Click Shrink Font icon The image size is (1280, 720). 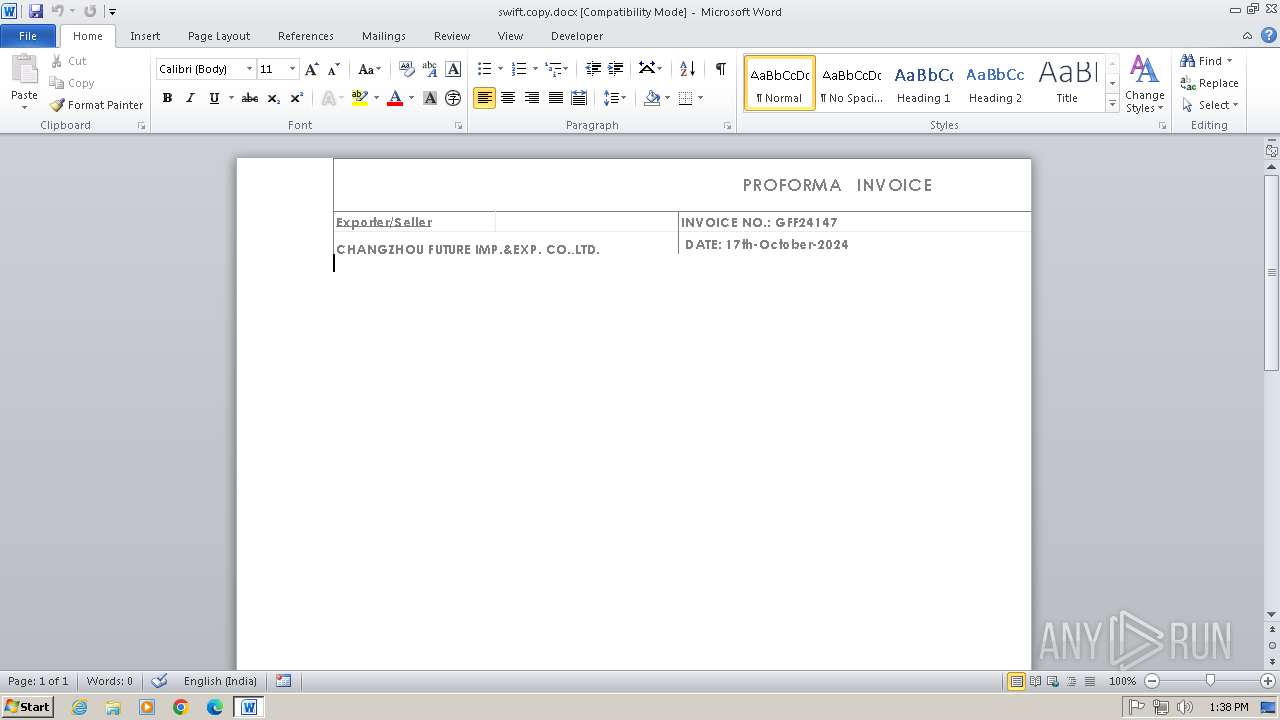(x=334, y=69)
